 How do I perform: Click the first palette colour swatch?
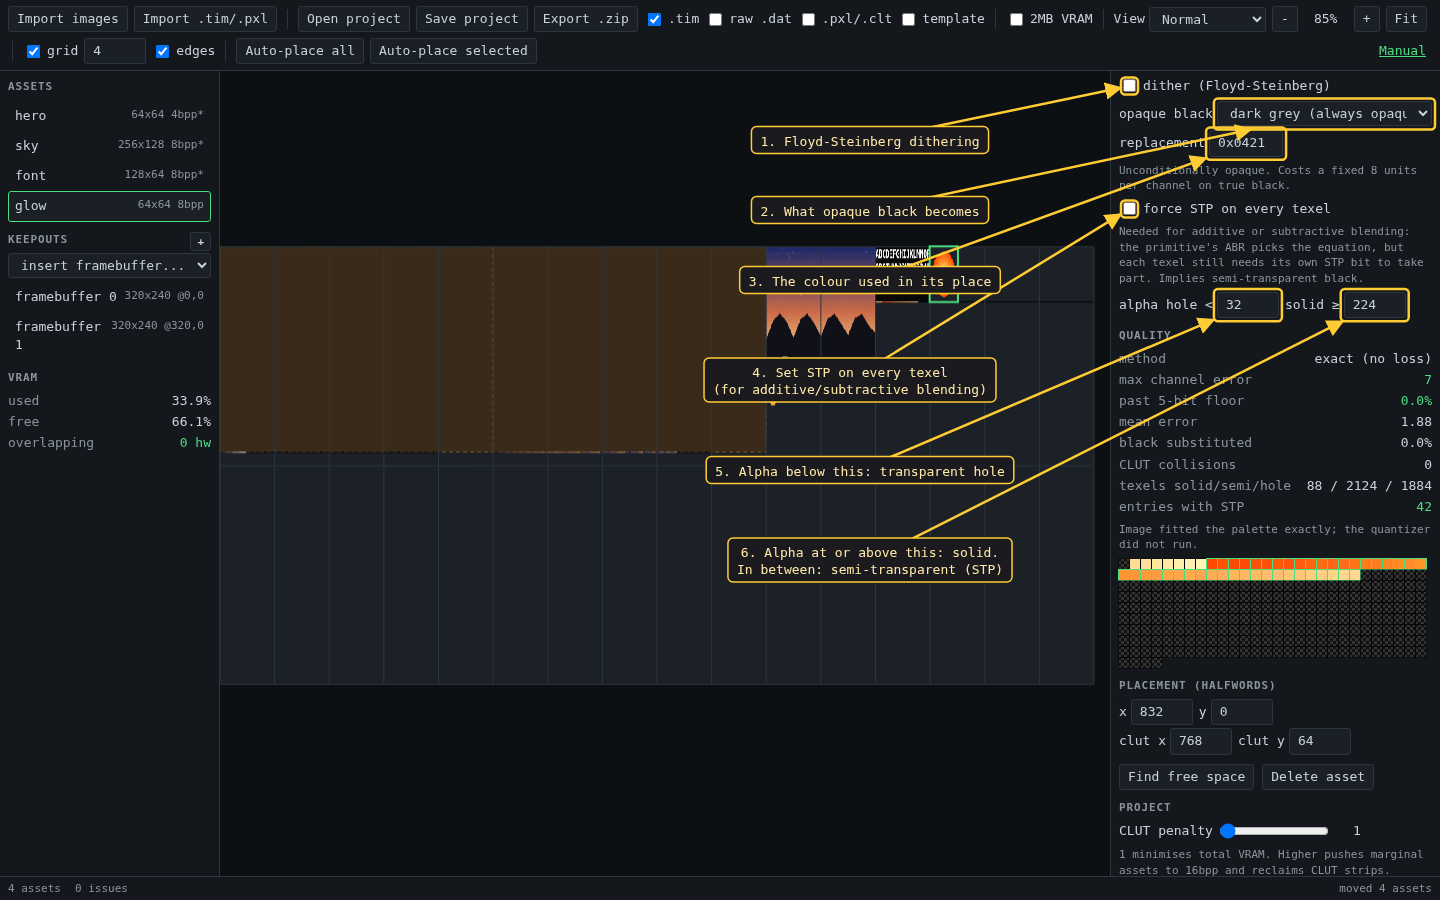(x=1124, y=564)
